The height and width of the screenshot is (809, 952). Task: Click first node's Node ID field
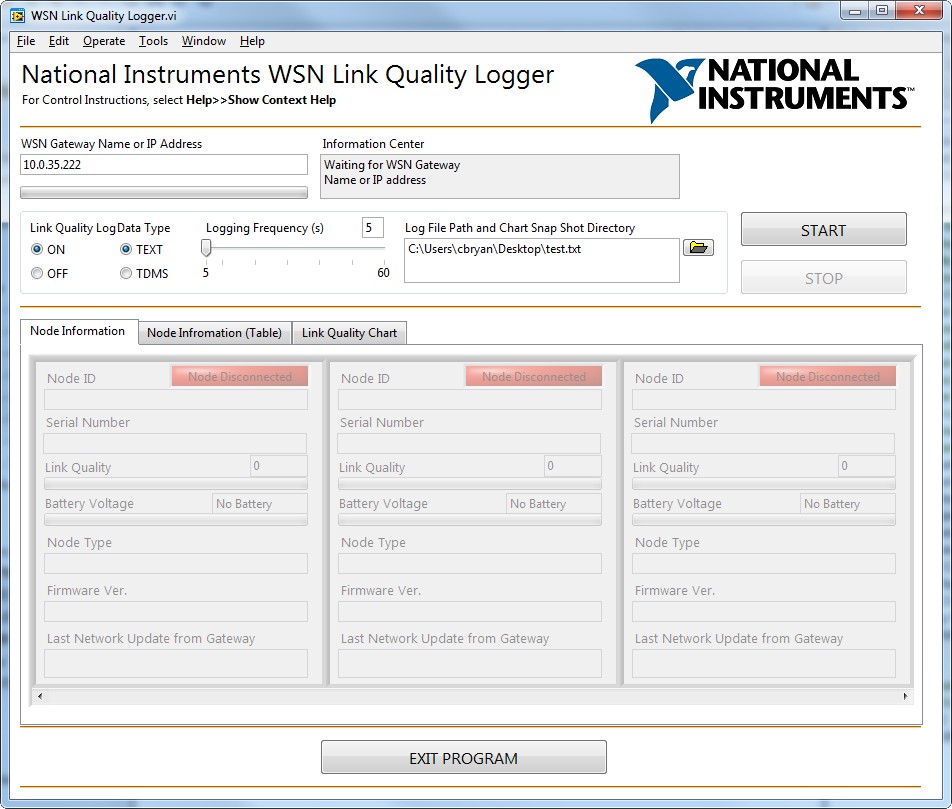tap(175, 399)
